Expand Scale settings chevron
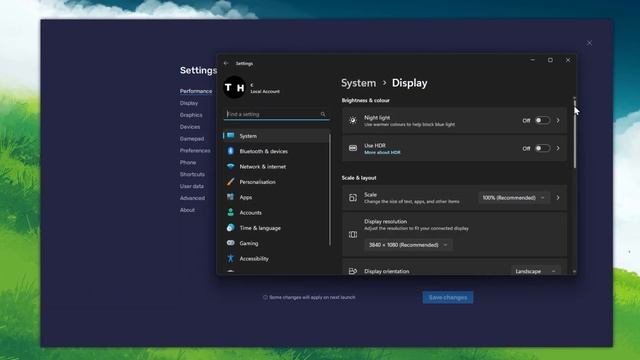 pyautogui.click(x=558, y=198)
